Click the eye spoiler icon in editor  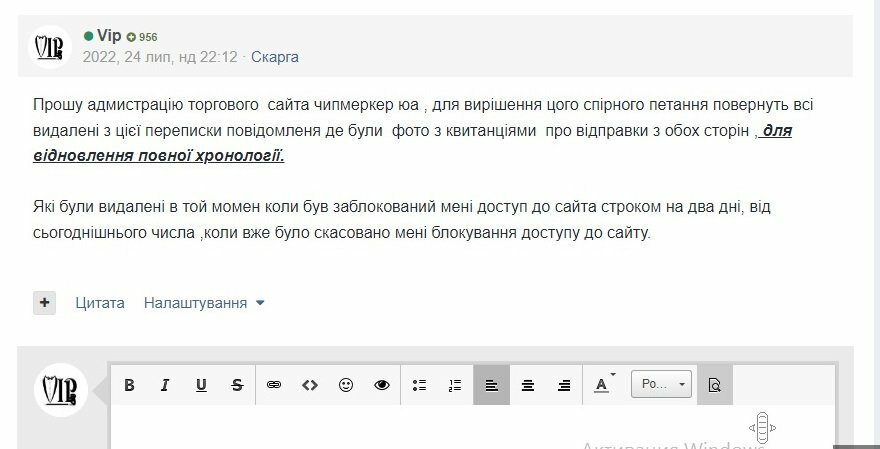(382, 385)
